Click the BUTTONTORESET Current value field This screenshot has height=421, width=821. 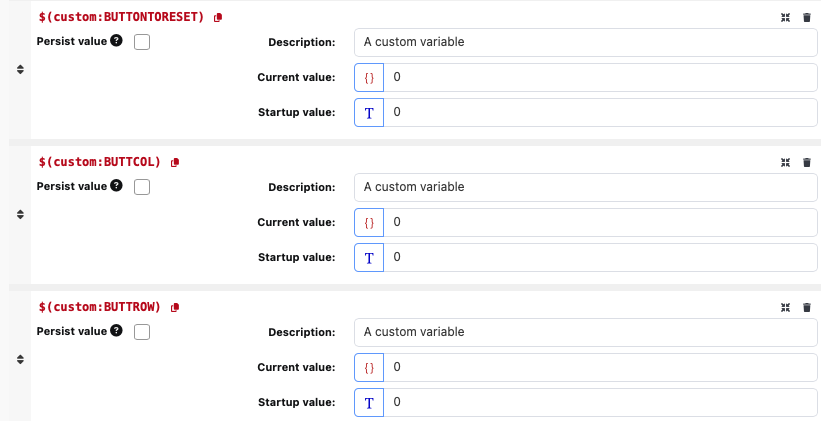[x=600, y=77]
